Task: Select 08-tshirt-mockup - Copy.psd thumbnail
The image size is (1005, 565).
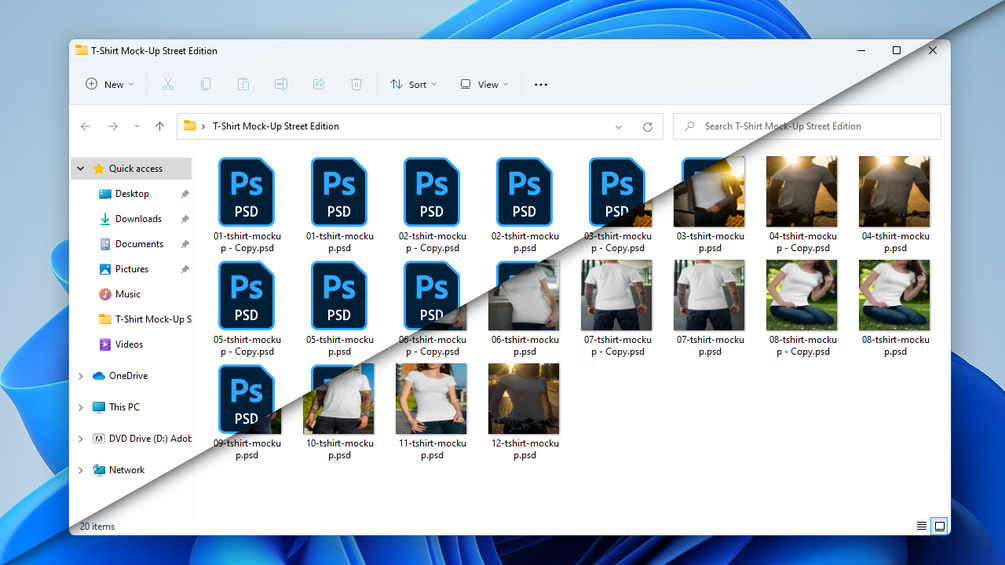Action: point(802,295)
